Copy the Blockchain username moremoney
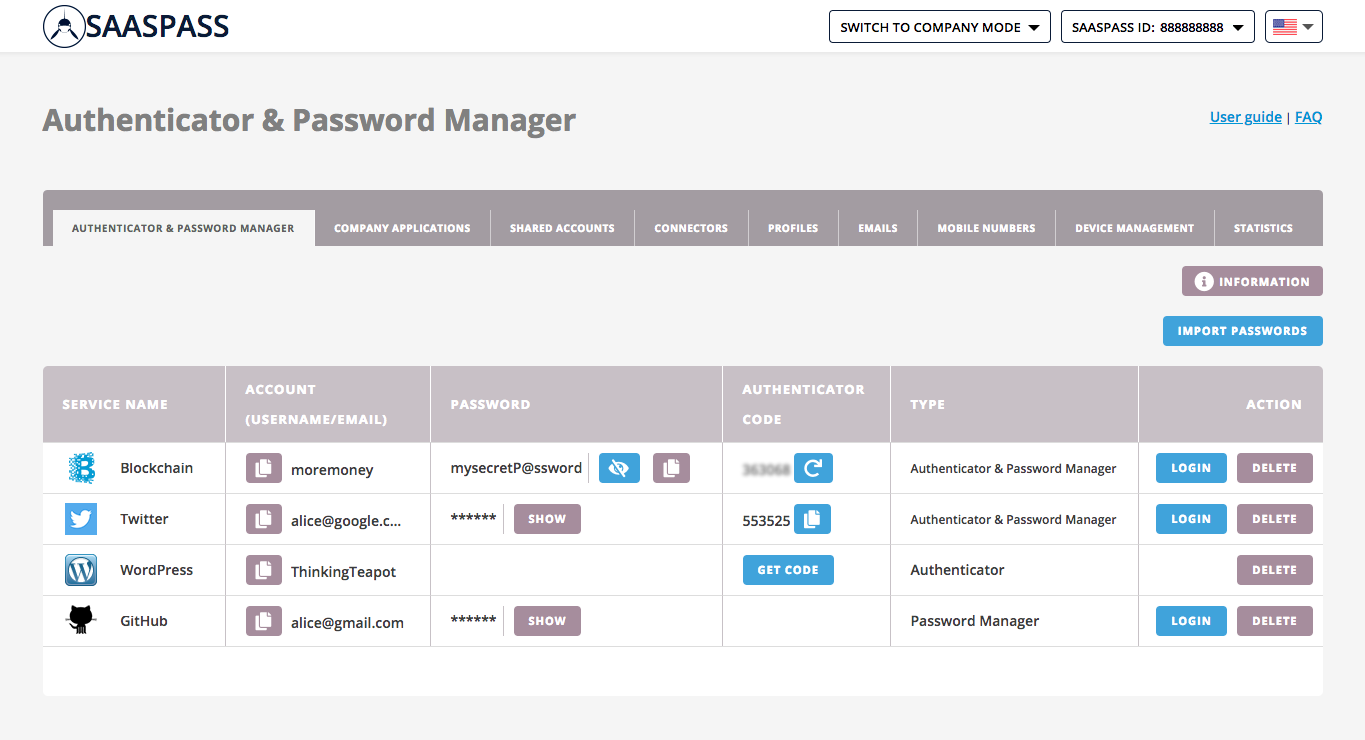 click(x=263, y=468)
